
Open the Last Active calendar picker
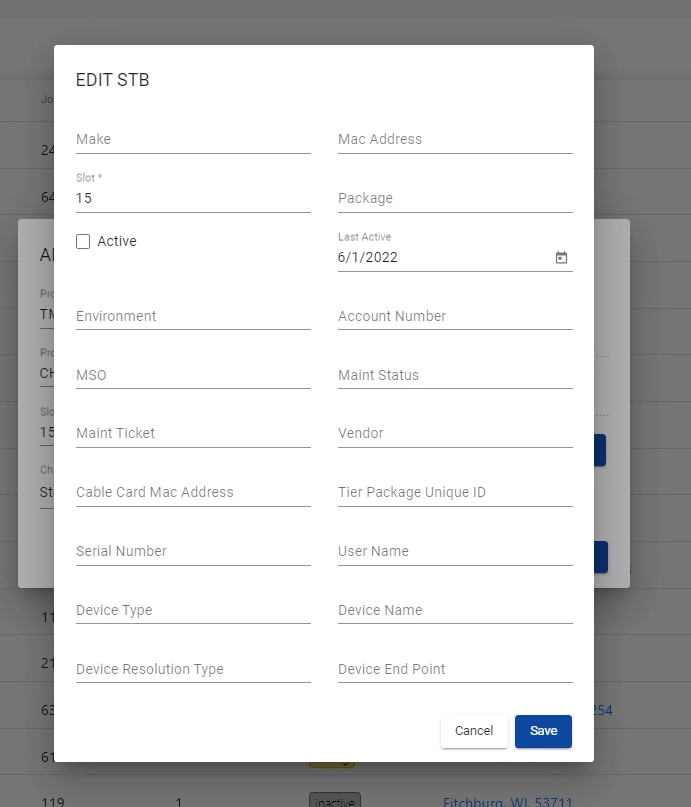[561, 257]
